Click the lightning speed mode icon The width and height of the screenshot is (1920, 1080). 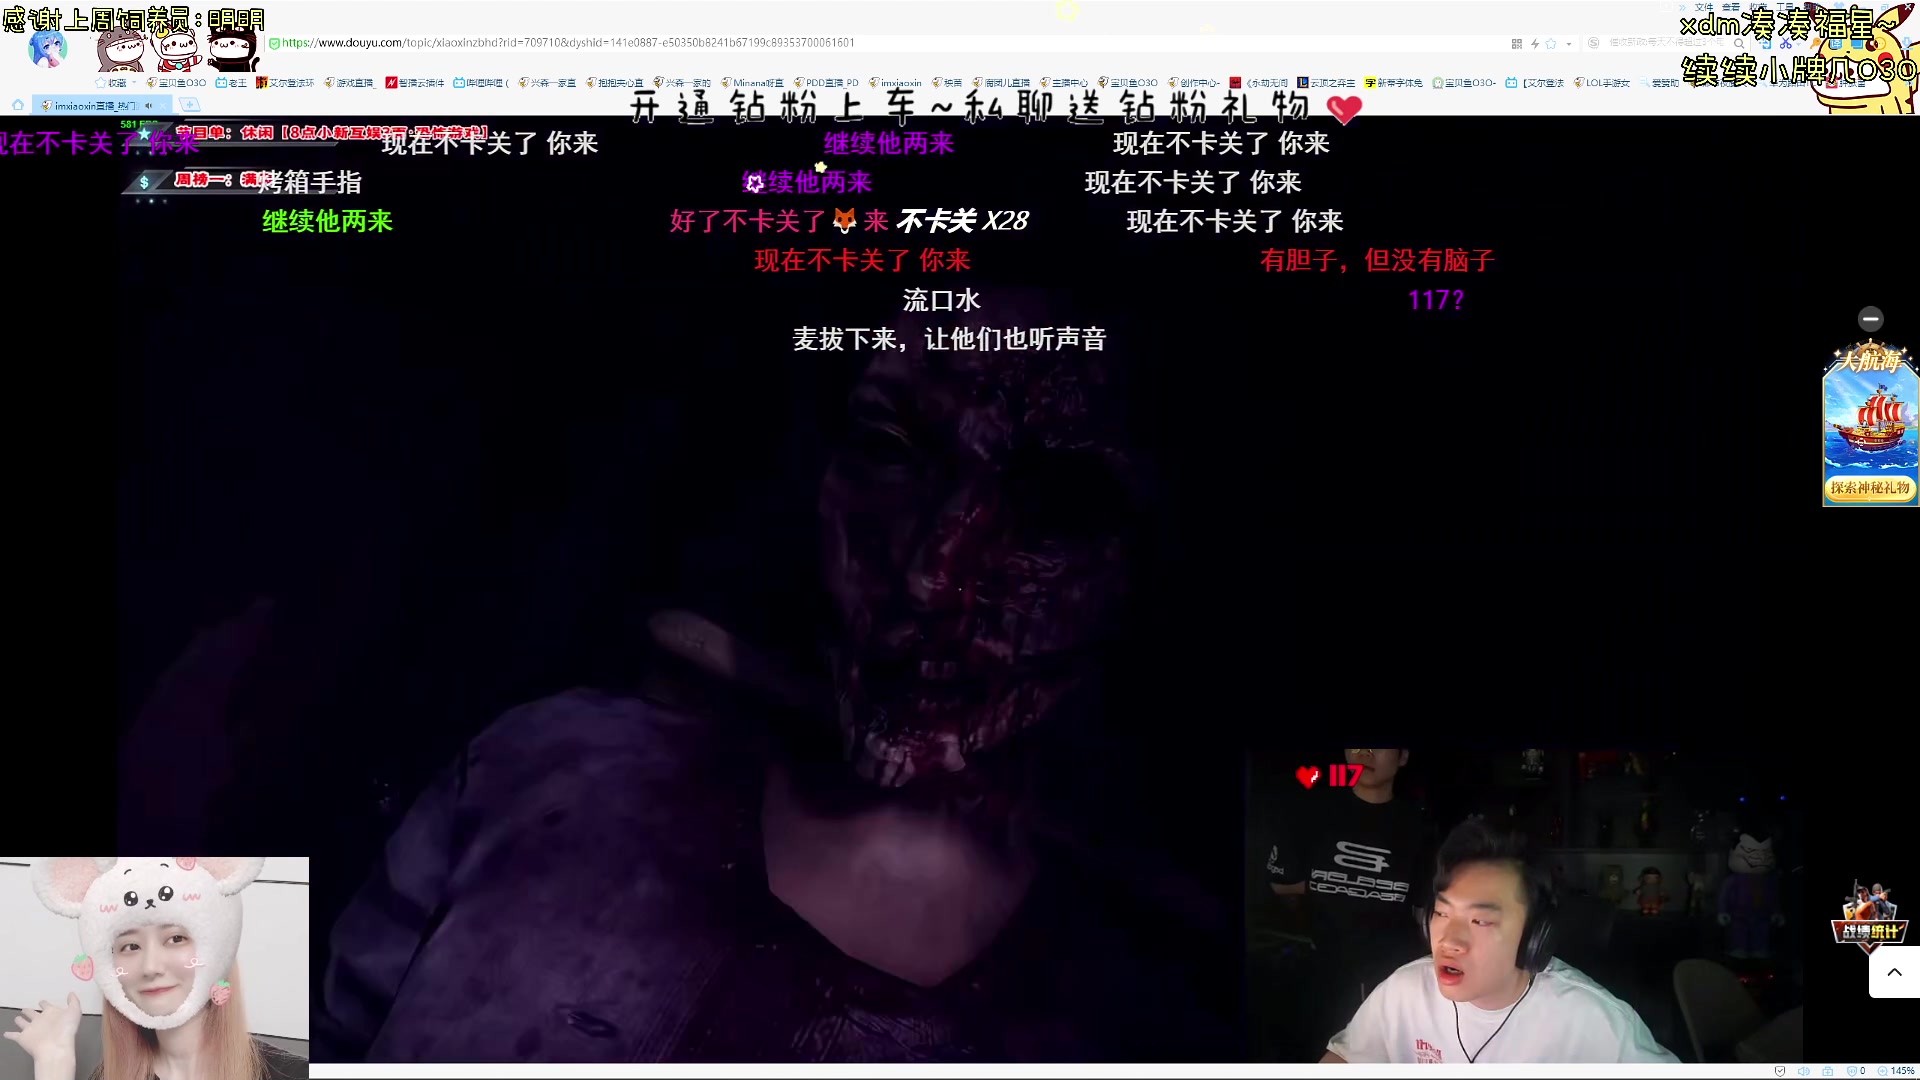(1534, 44)
